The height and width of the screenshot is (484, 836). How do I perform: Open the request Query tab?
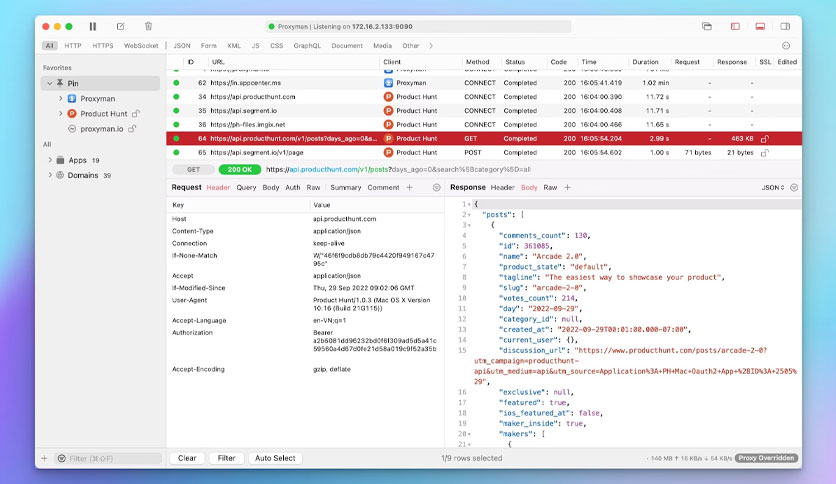point(246,188)
